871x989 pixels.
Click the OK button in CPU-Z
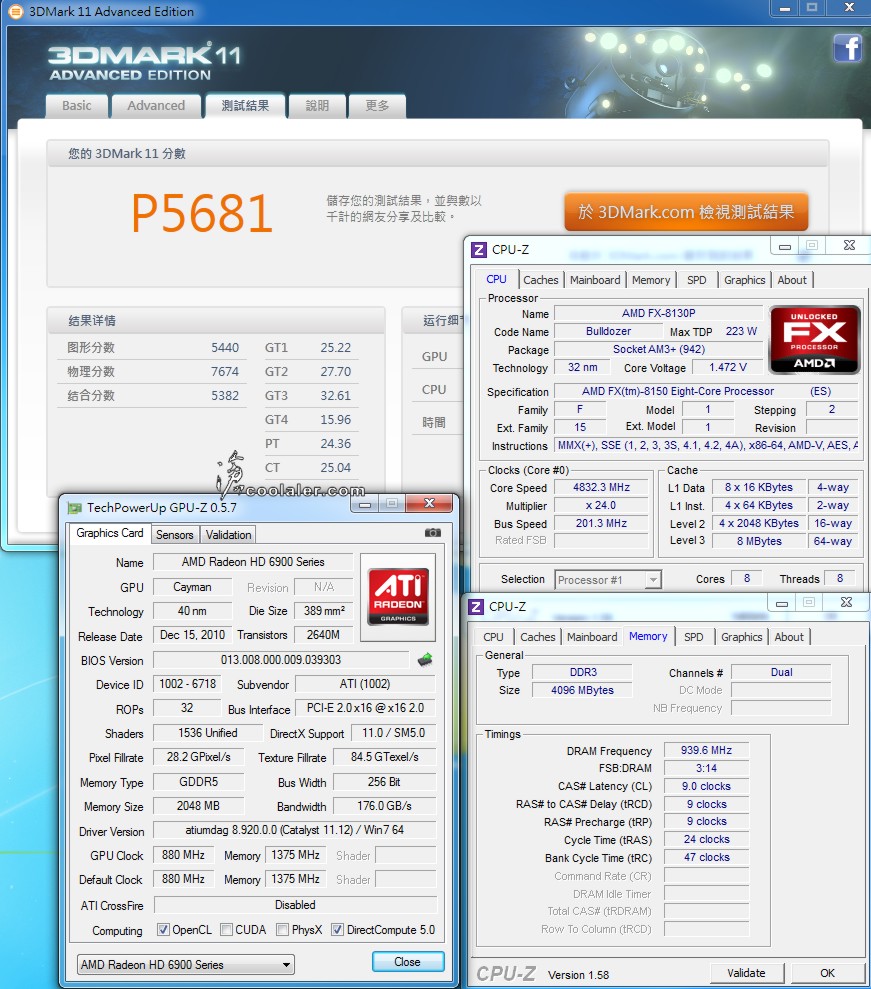pos(827,973)
